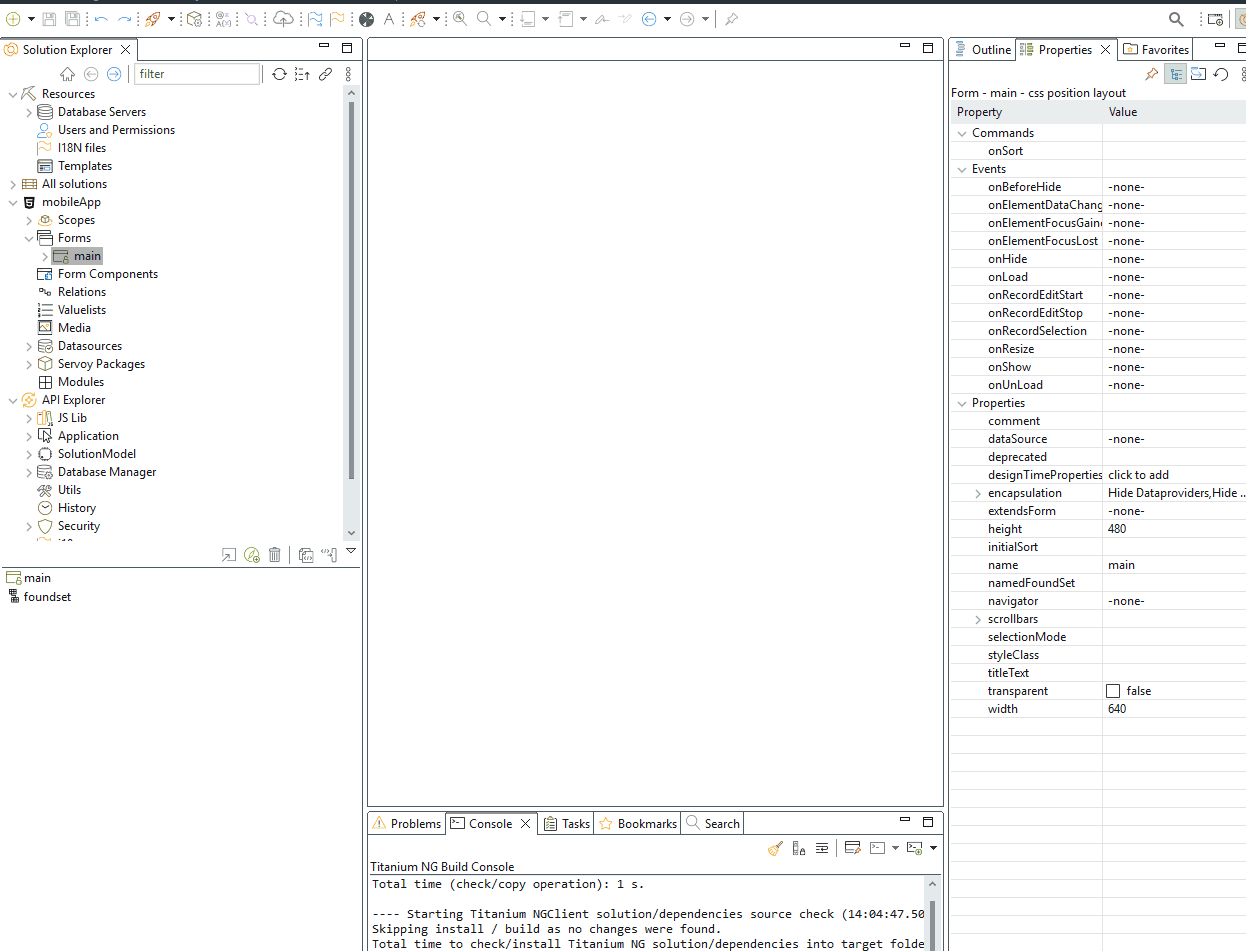Viewport: 1246px width, 951px height.
Task: Click the designTimeProperties 'click to add' value
Action: pyautogui.click(x=1138, y=475)
